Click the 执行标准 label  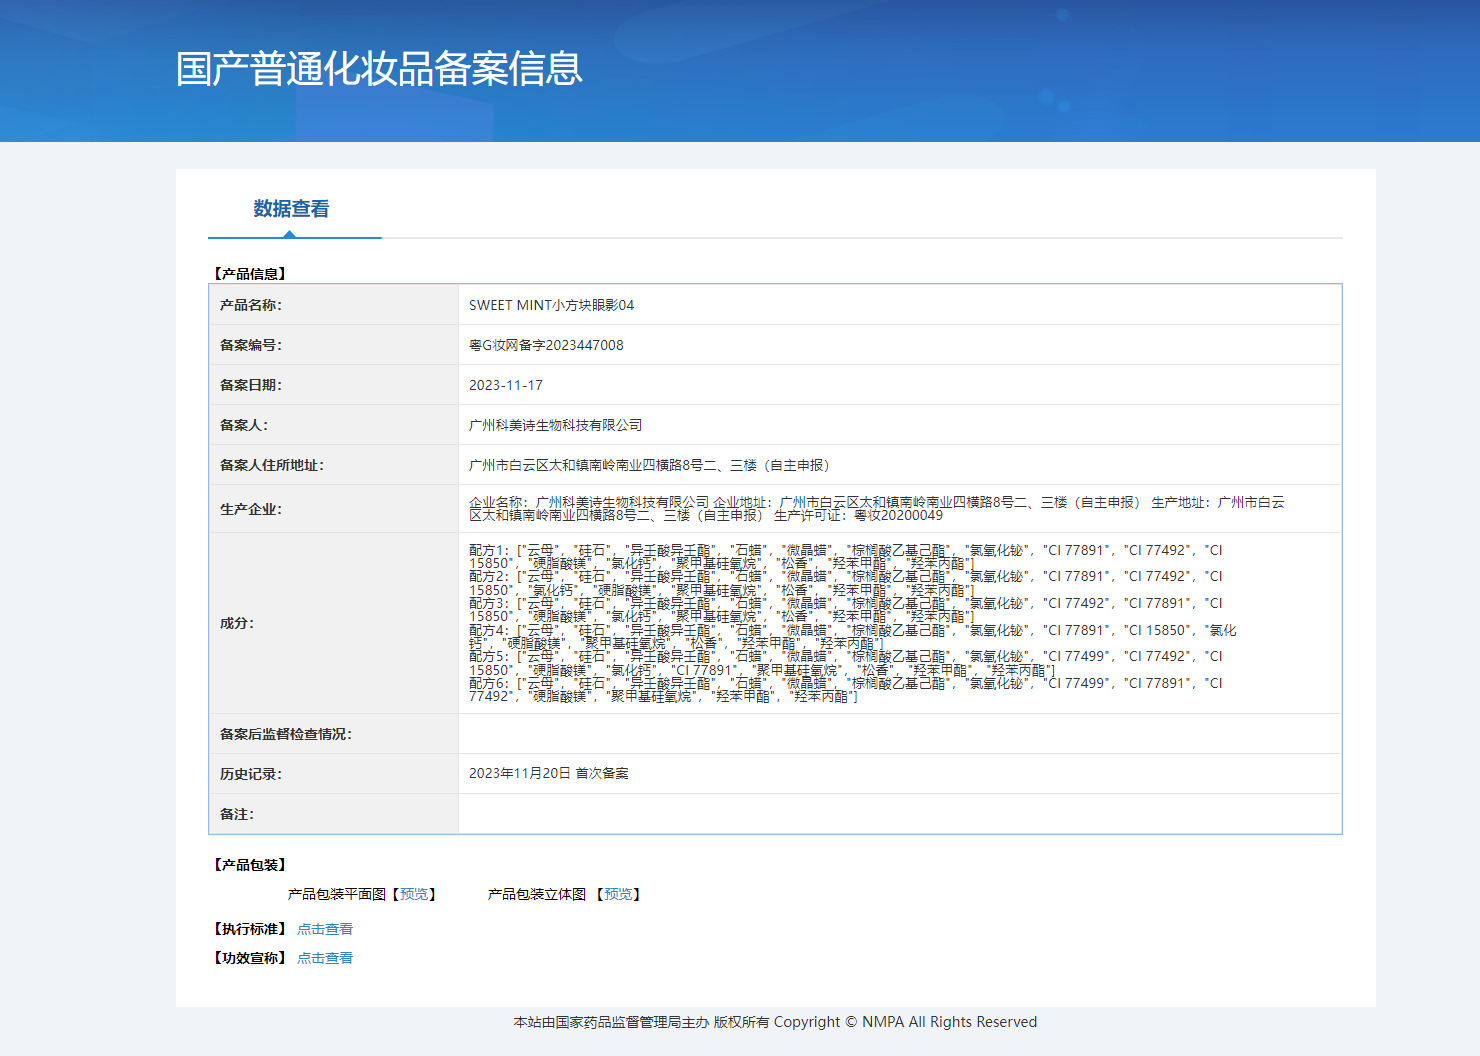pyautogui.click(x=250, y=929)
